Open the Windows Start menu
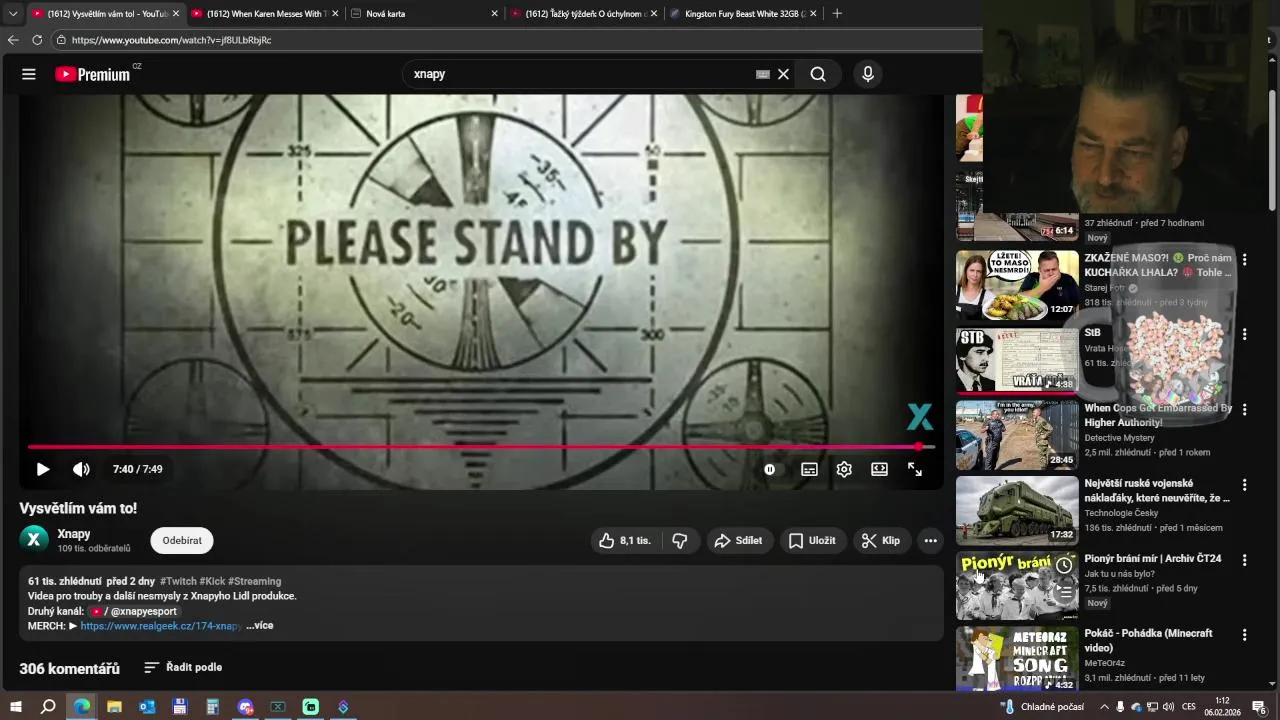1280x720 pixels. click(15, 707)
